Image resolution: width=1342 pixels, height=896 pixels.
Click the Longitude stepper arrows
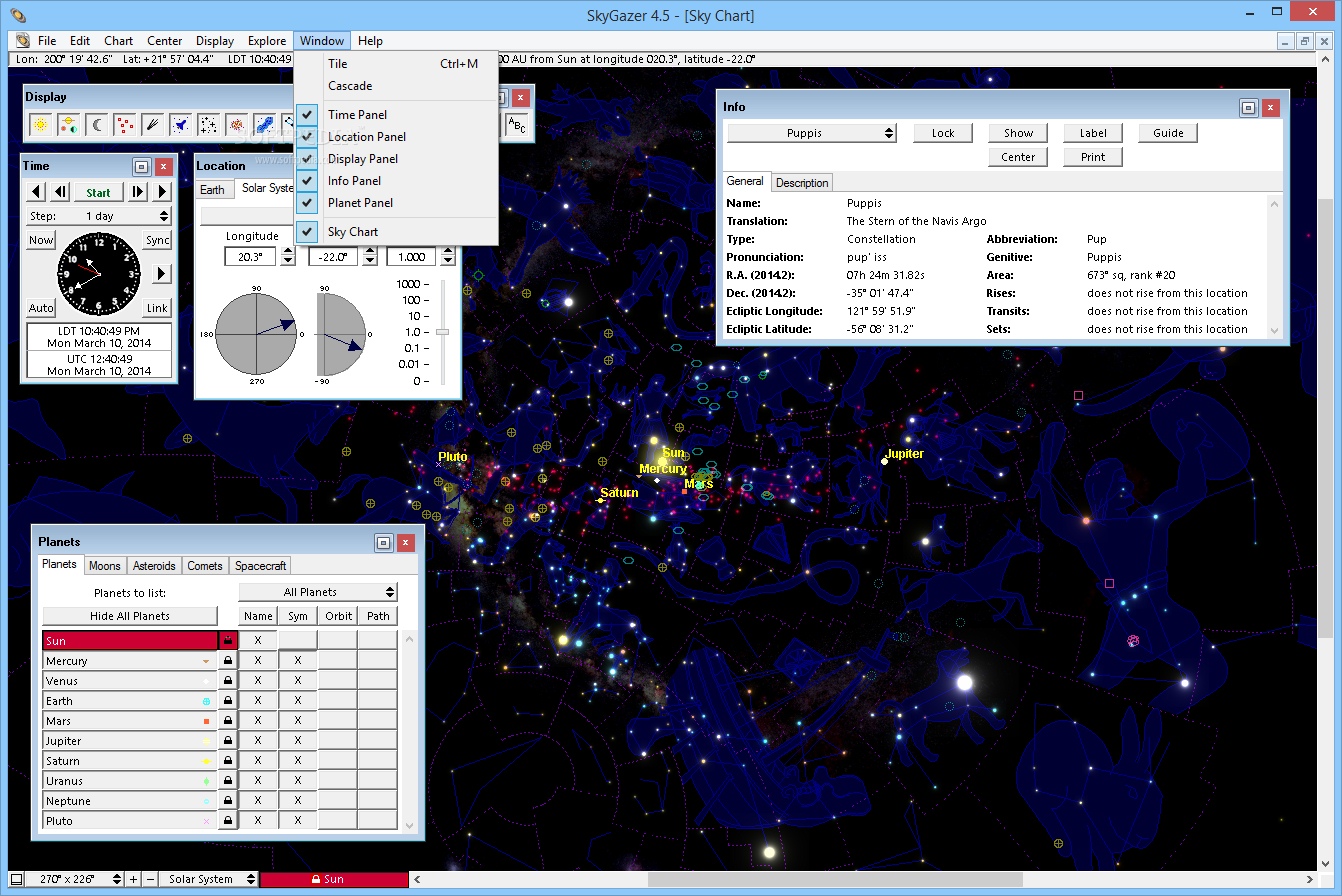(x=288, y=257)
